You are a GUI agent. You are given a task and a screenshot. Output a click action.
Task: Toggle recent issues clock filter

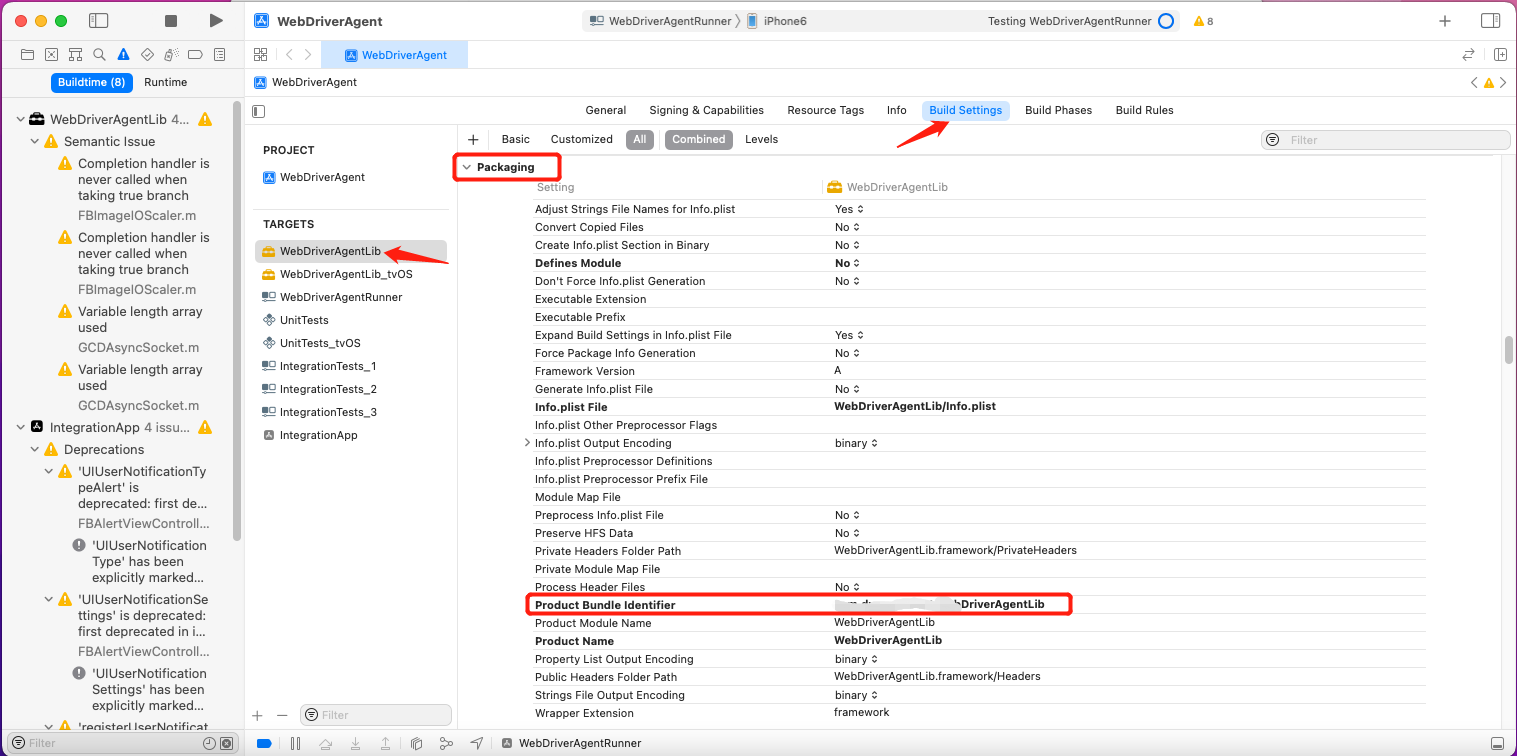(x=209, y=743)
